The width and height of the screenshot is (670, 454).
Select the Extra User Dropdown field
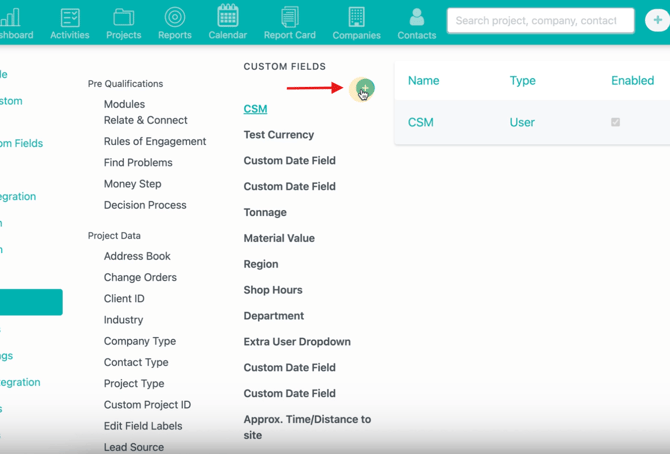[297, 342]
